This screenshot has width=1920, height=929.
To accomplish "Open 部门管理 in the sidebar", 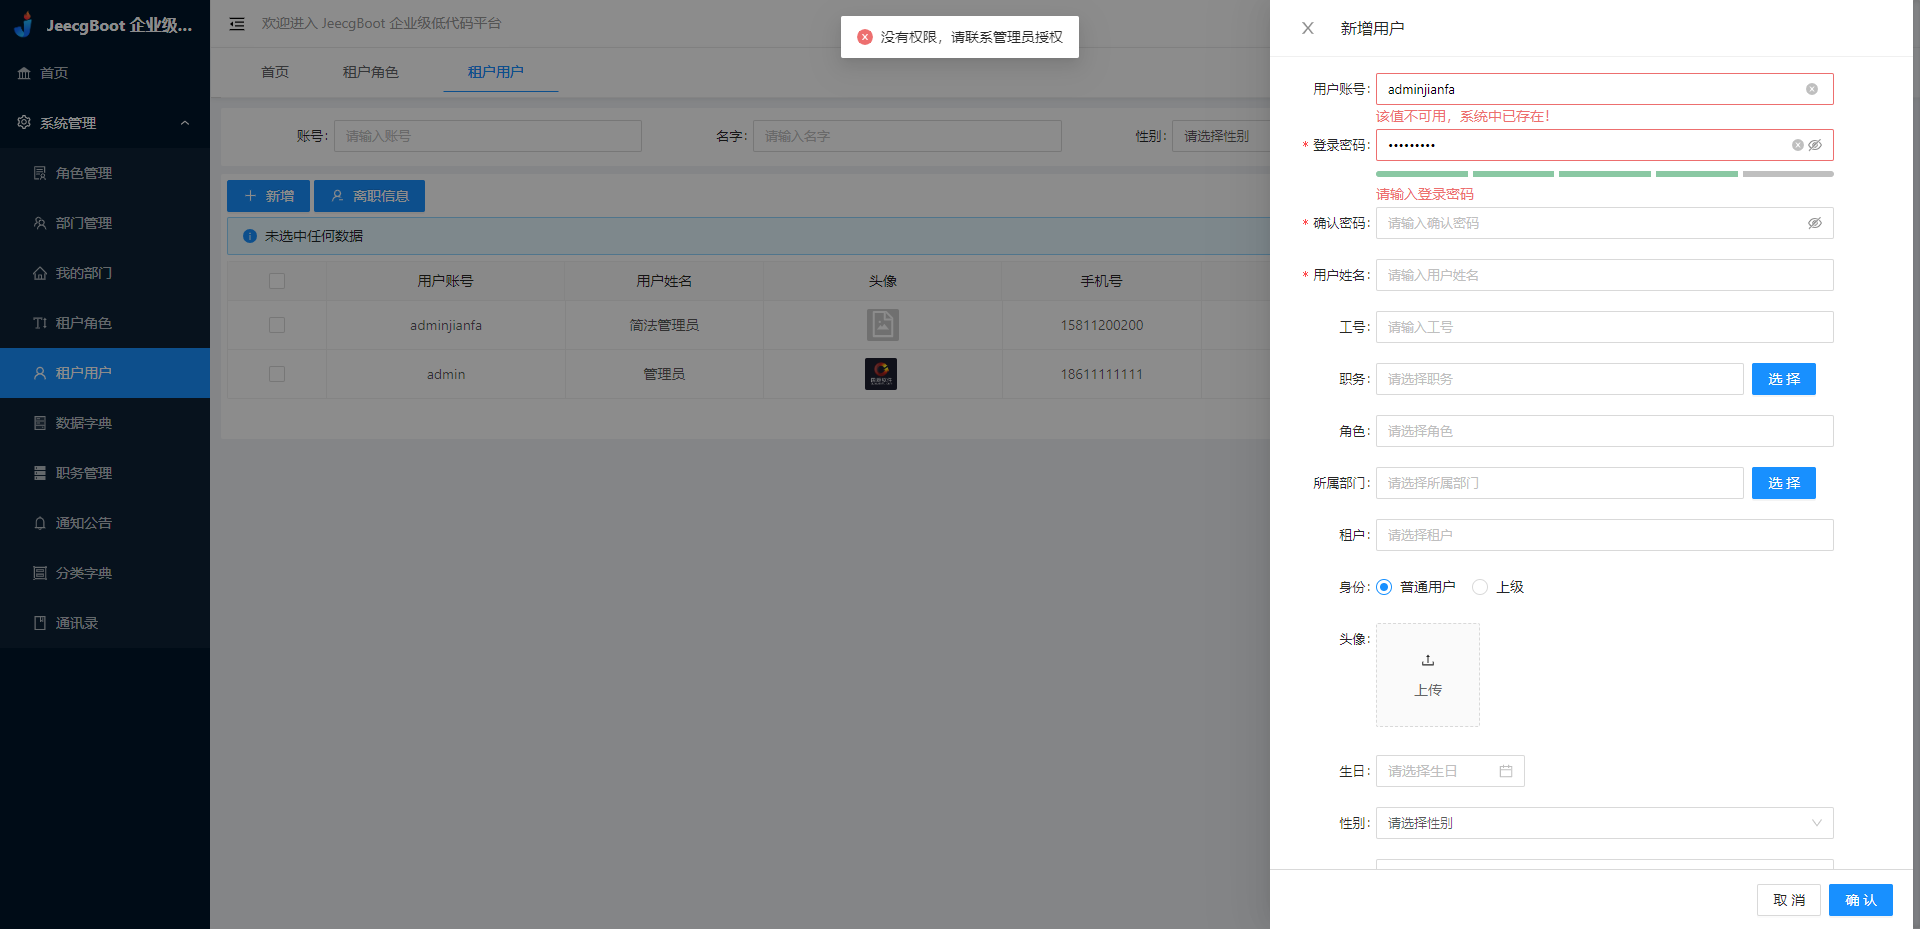I will tap(105, 223).
